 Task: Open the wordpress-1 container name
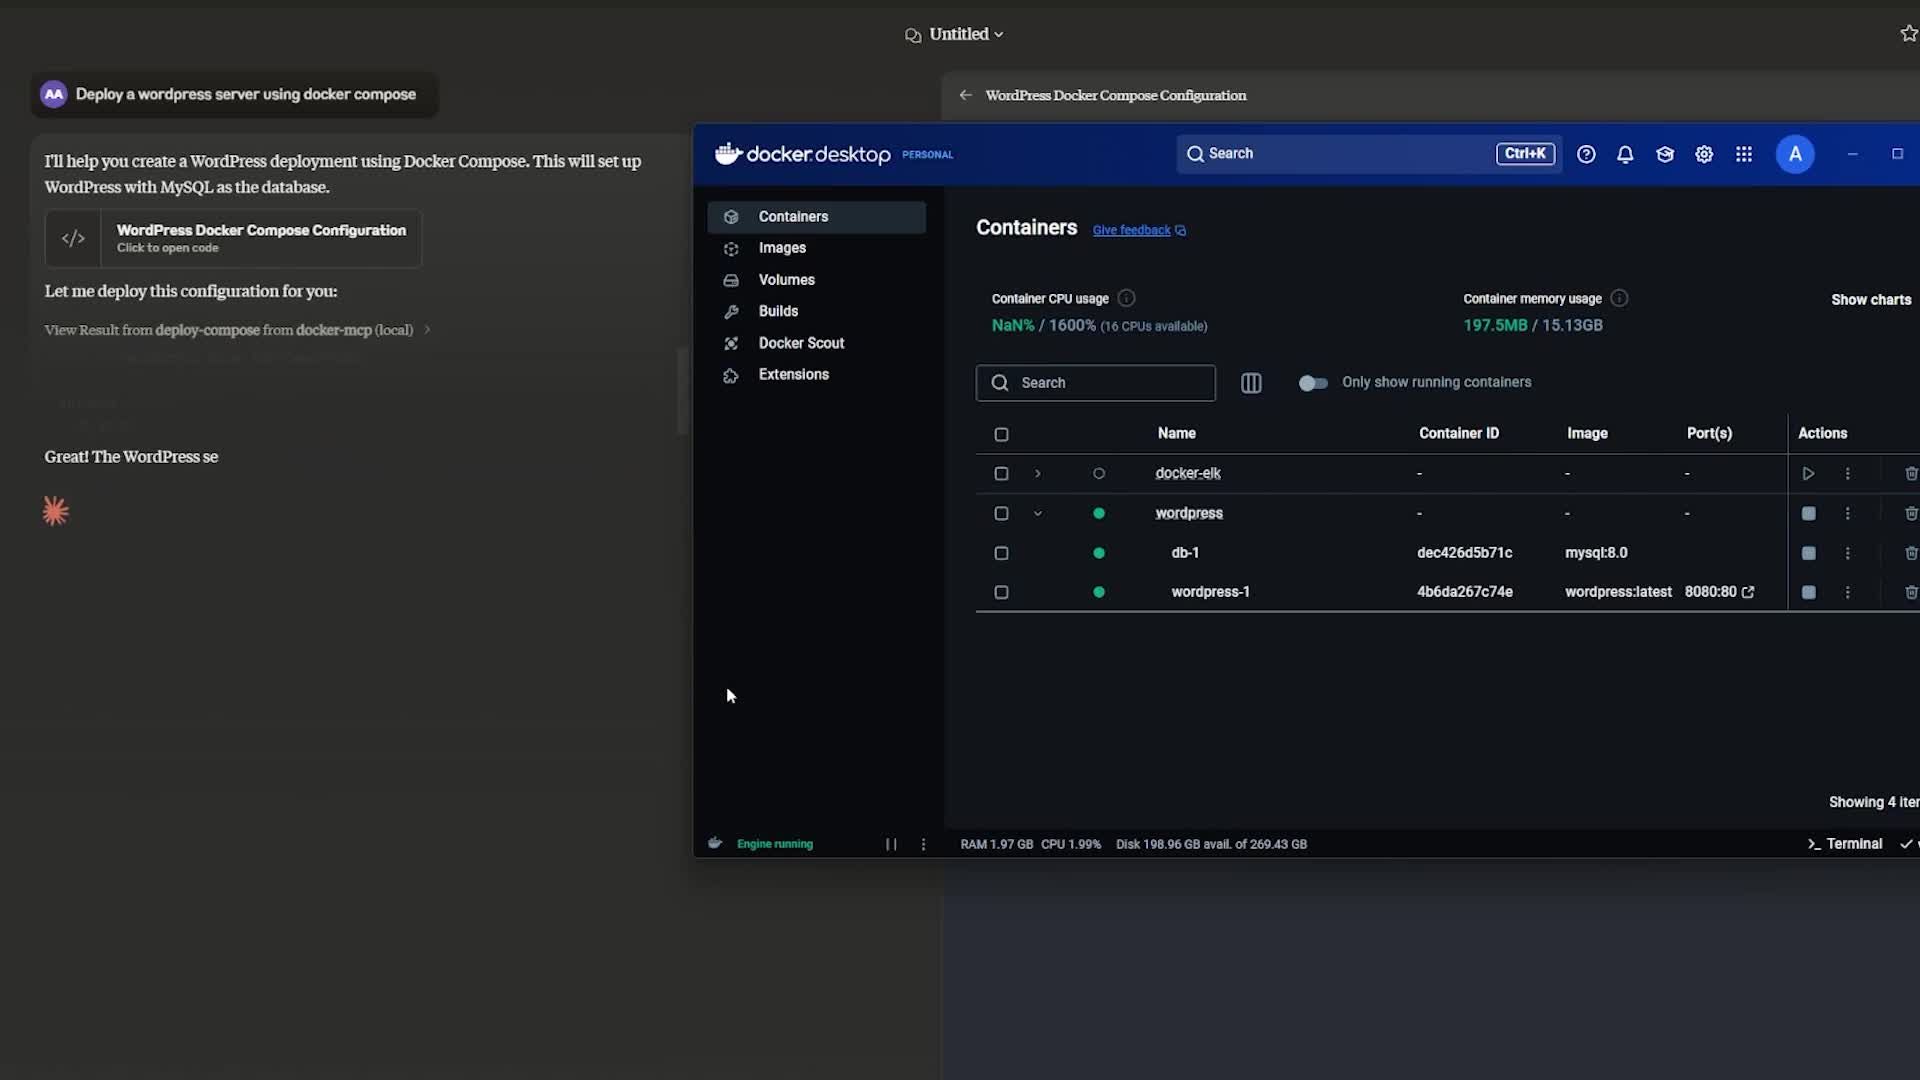click(1210, 592)
